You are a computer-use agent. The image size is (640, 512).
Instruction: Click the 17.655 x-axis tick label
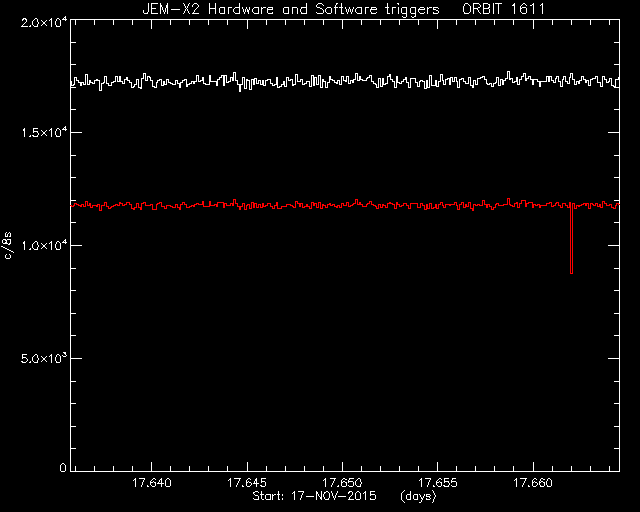[x=438, y=483]
